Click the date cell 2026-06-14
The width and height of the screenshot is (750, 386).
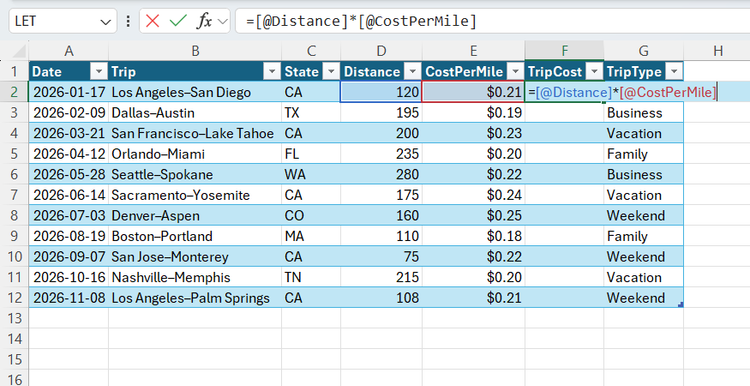pyautogui.click(x=69, y=195)
